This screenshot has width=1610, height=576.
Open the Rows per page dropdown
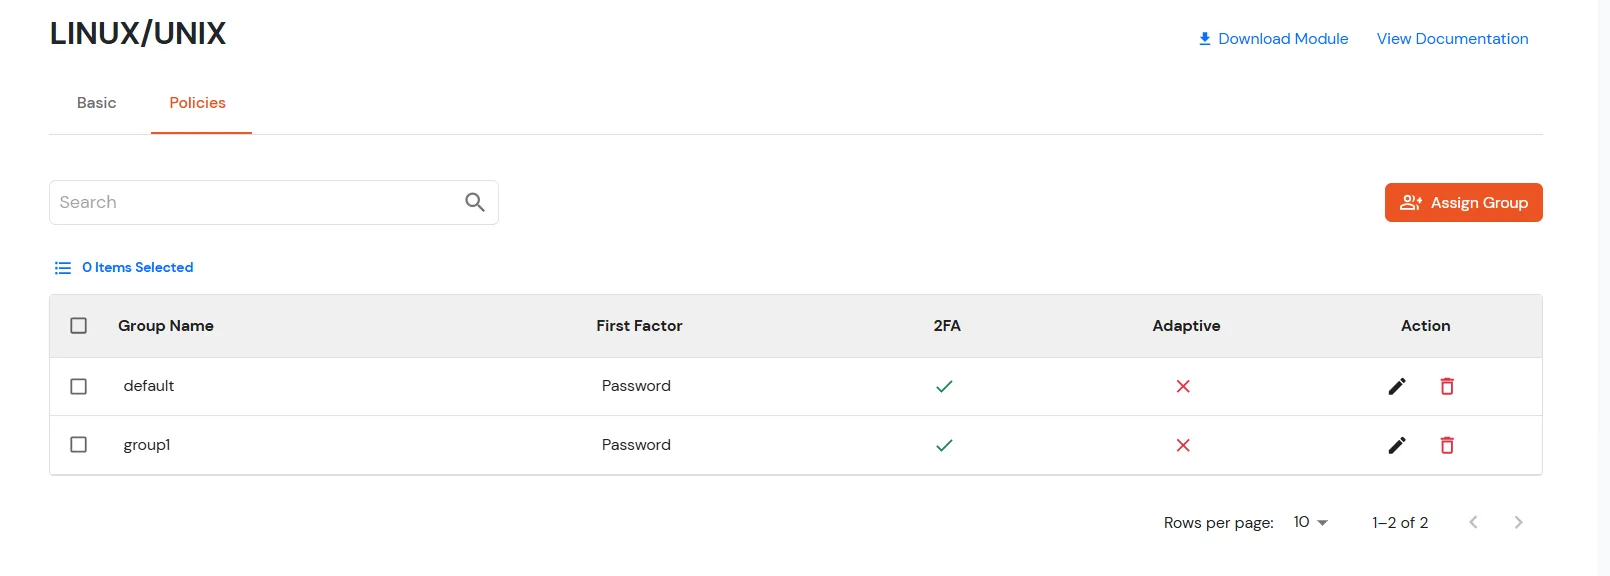point(1309,522)
